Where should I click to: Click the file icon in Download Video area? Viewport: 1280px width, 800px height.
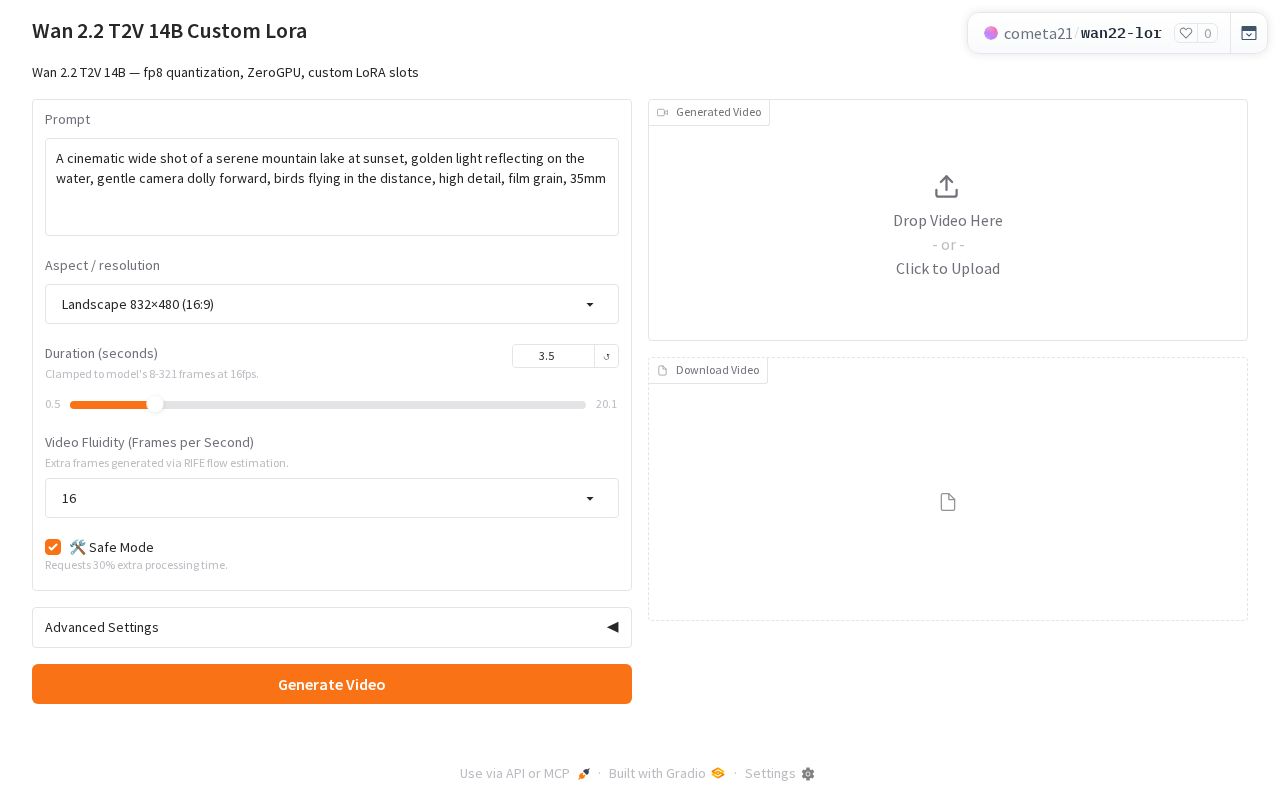click(948, 501)
